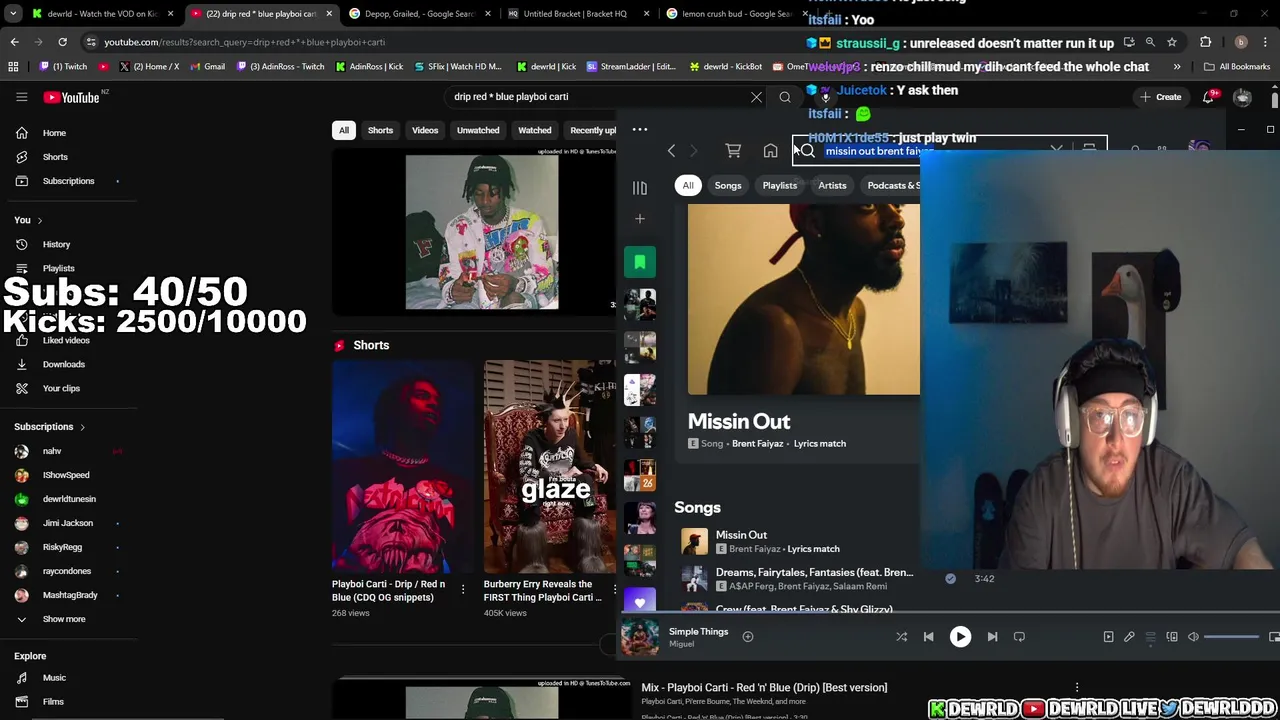Open options menu for Playboi Carti short

tap(462, 590)
